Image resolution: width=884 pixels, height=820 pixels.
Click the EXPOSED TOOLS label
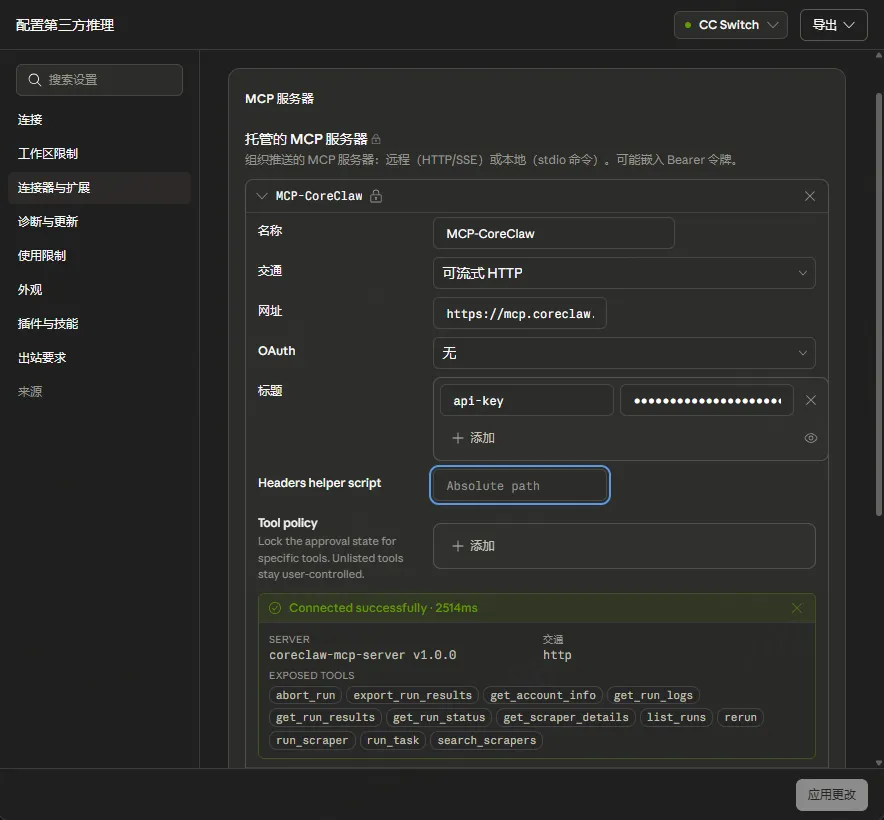coord(311,676)
